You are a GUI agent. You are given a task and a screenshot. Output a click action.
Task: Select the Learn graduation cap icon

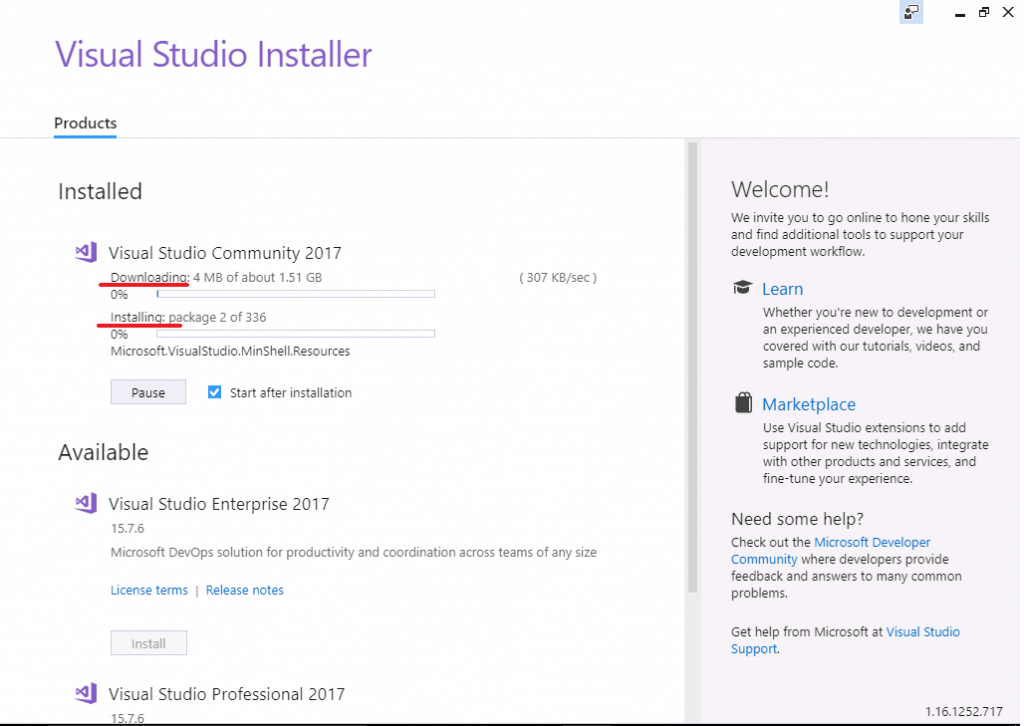(x=742, y=286)
